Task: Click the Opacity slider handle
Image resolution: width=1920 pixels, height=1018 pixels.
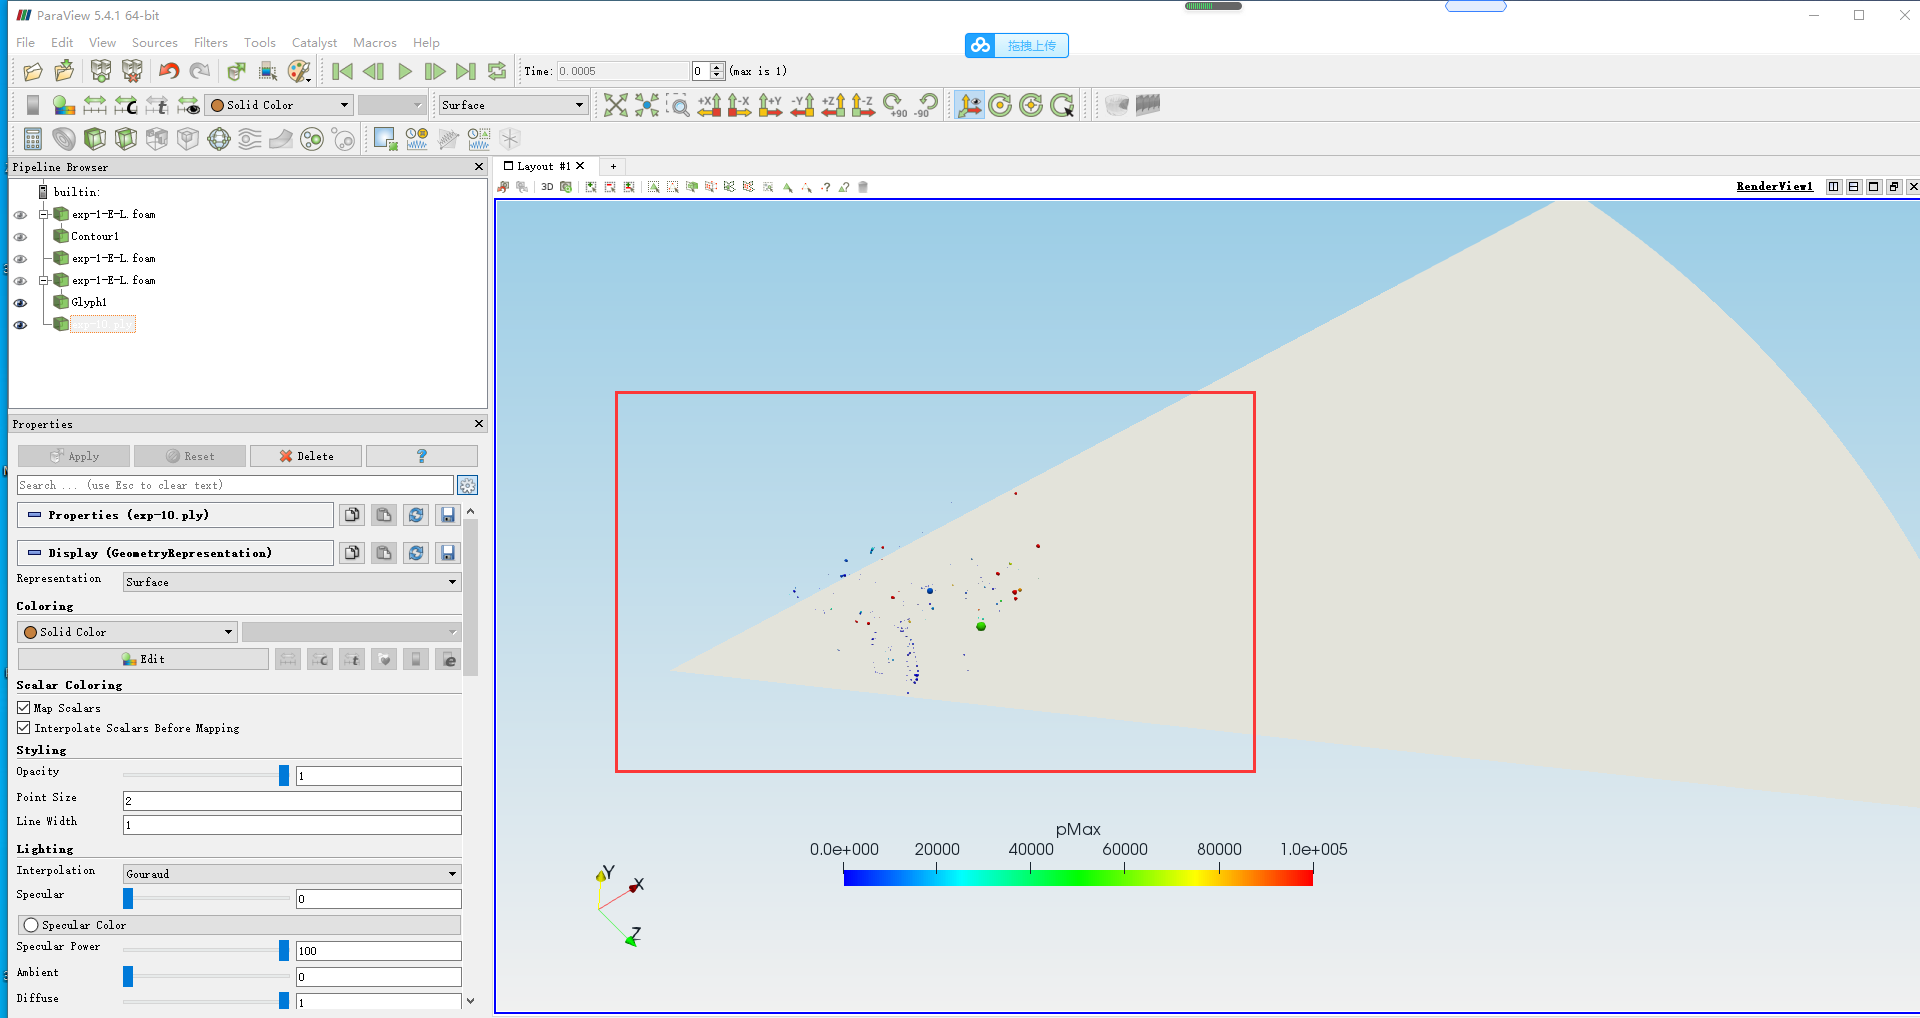Action: pyautogui.click(x=284, y=775)
